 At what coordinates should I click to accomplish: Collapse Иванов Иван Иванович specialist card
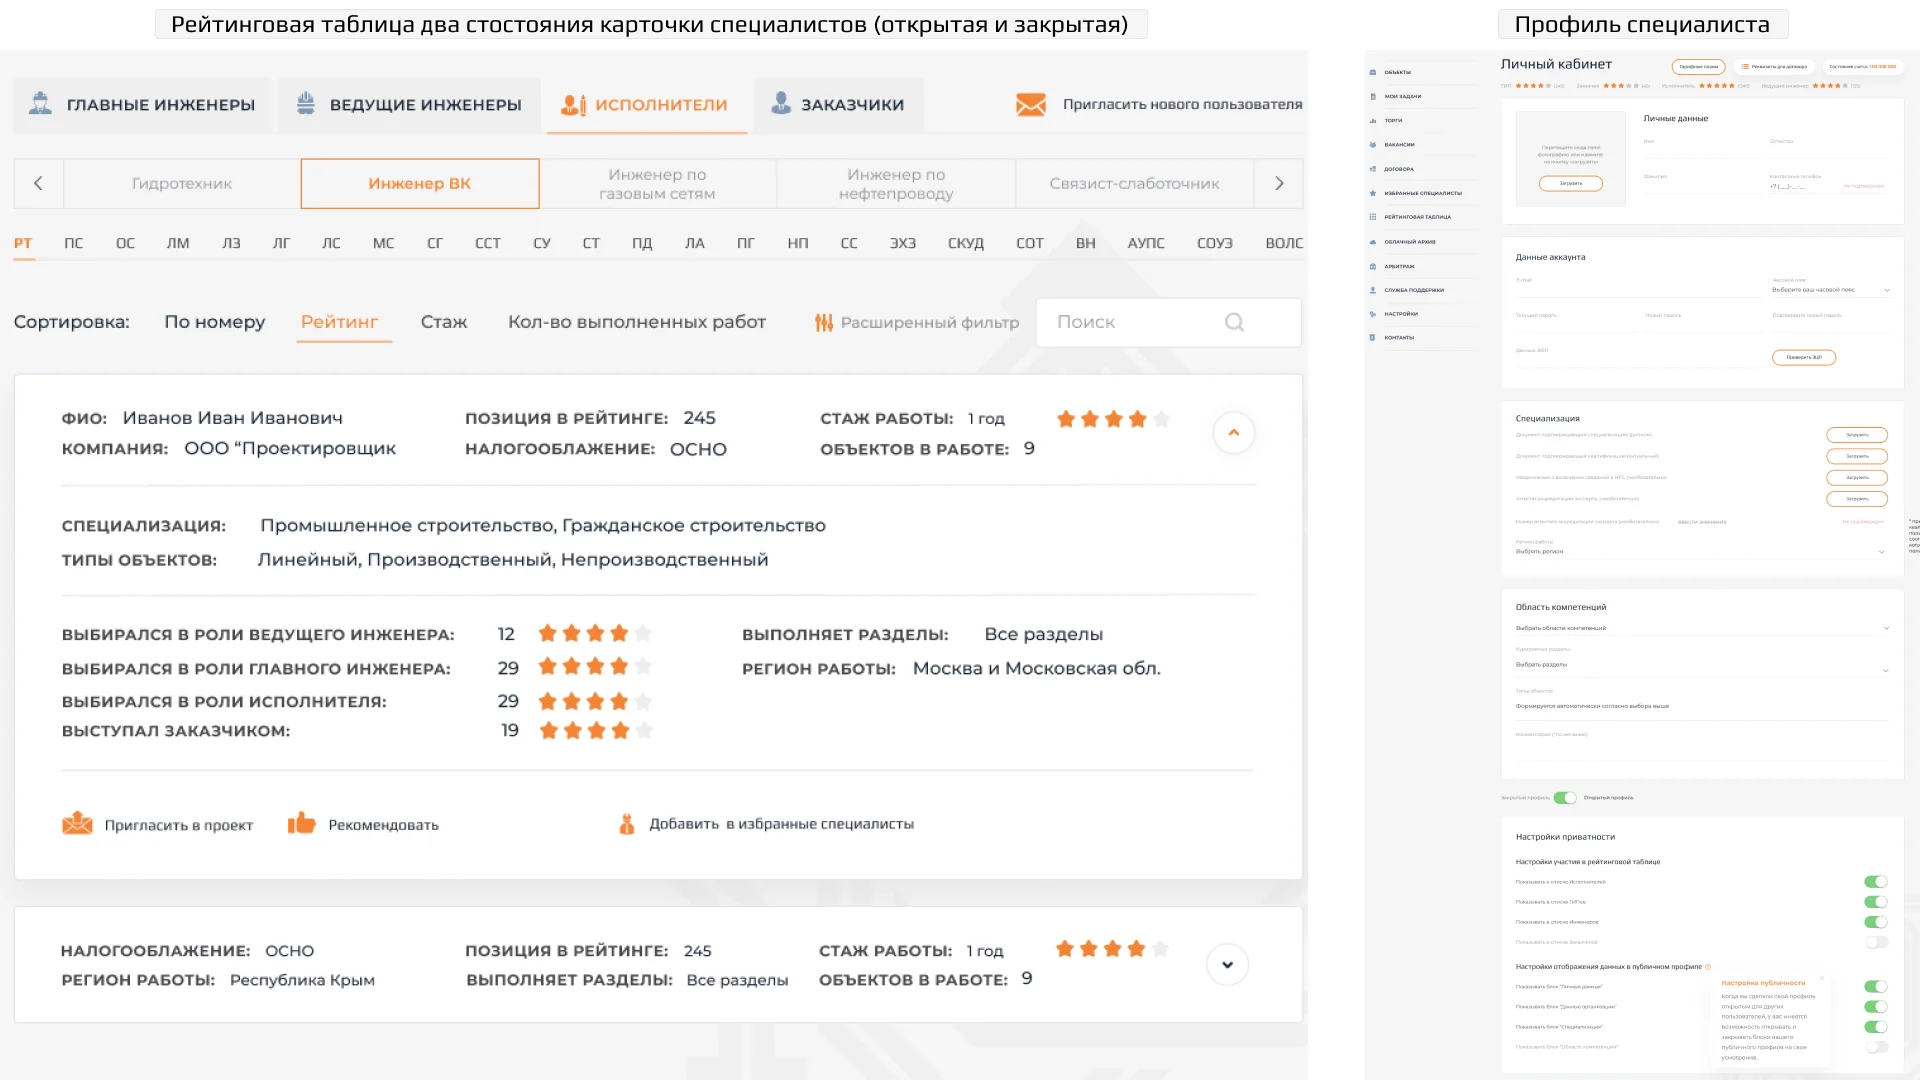[1234, 432]
